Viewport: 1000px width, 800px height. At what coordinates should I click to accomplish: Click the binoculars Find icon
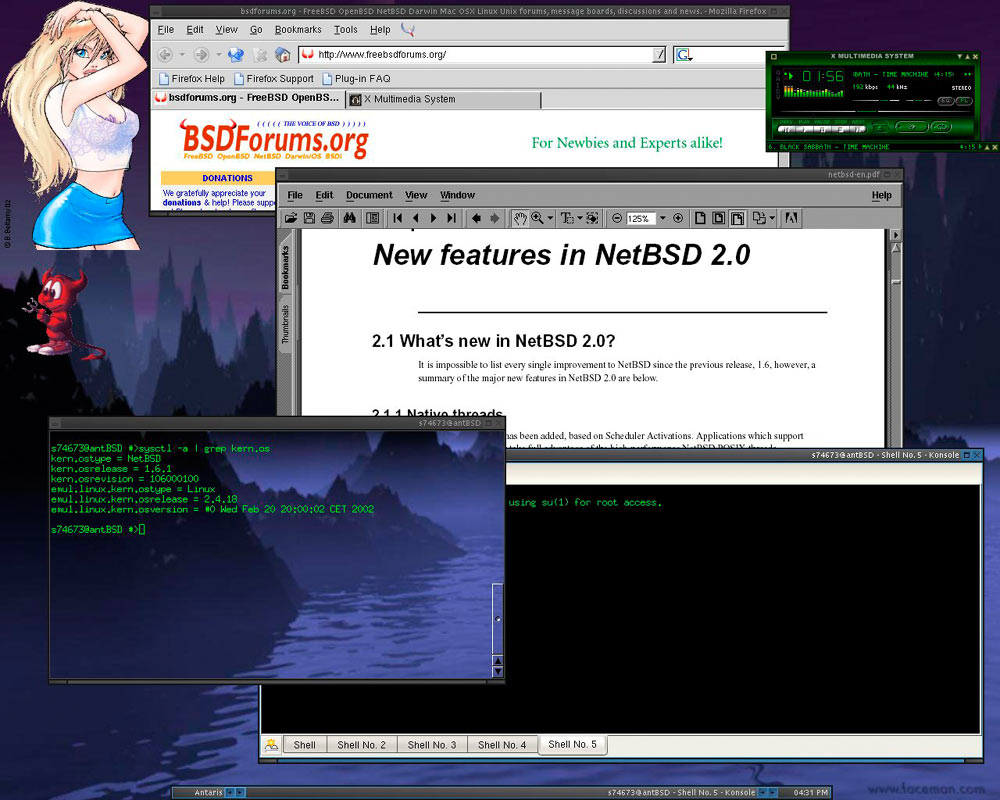[350, 218]
